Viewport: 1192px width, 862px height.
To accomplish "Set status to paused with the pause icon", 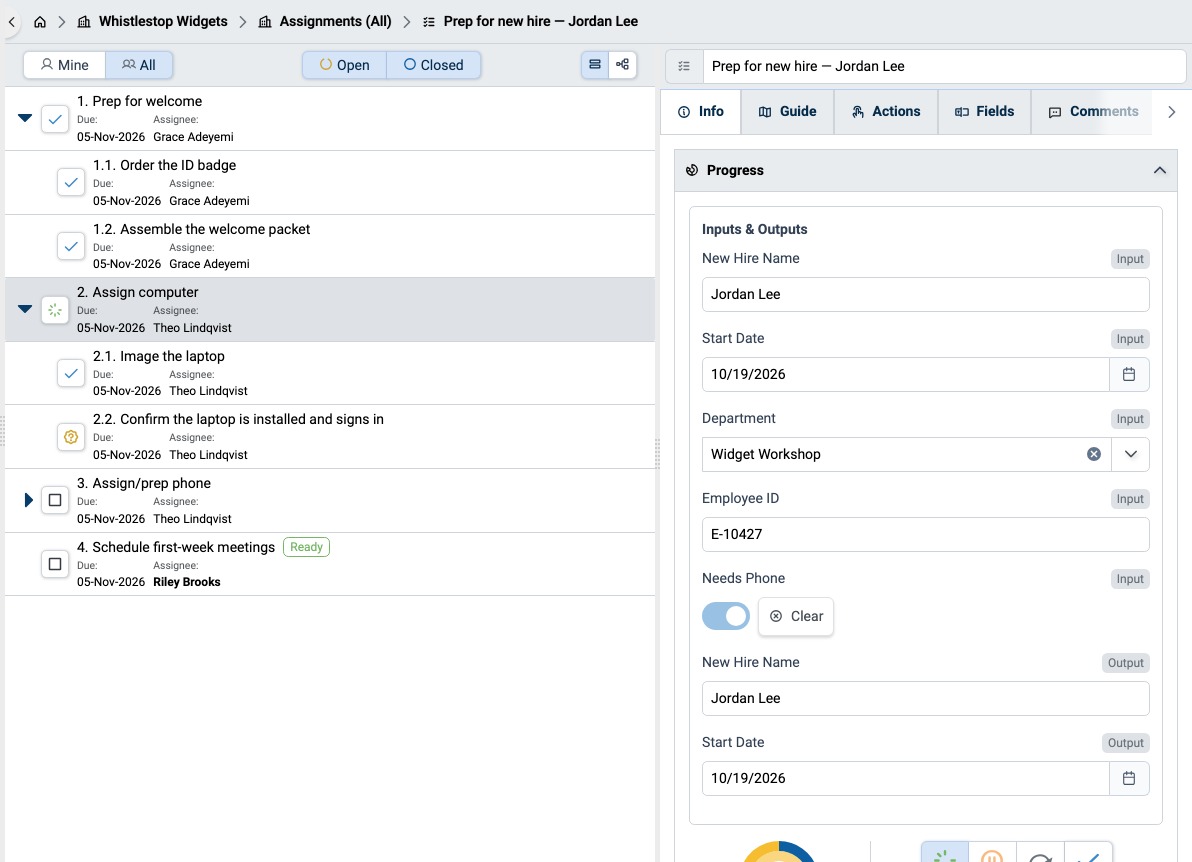I will pyautogui.click(x=992, y=854).
